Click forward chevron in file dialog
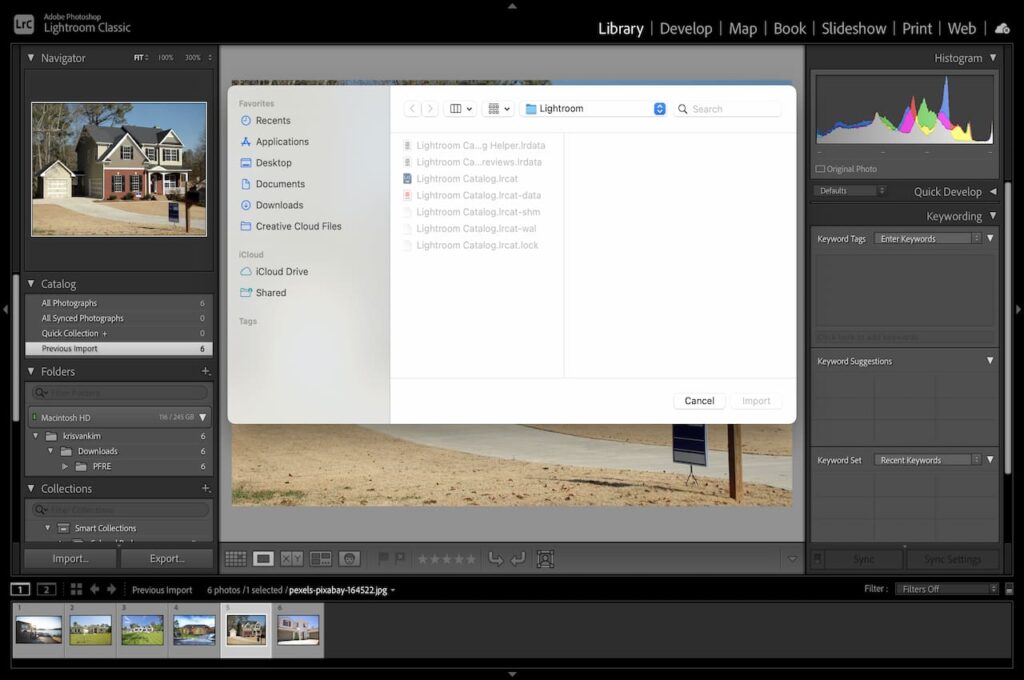 (429, 108)
